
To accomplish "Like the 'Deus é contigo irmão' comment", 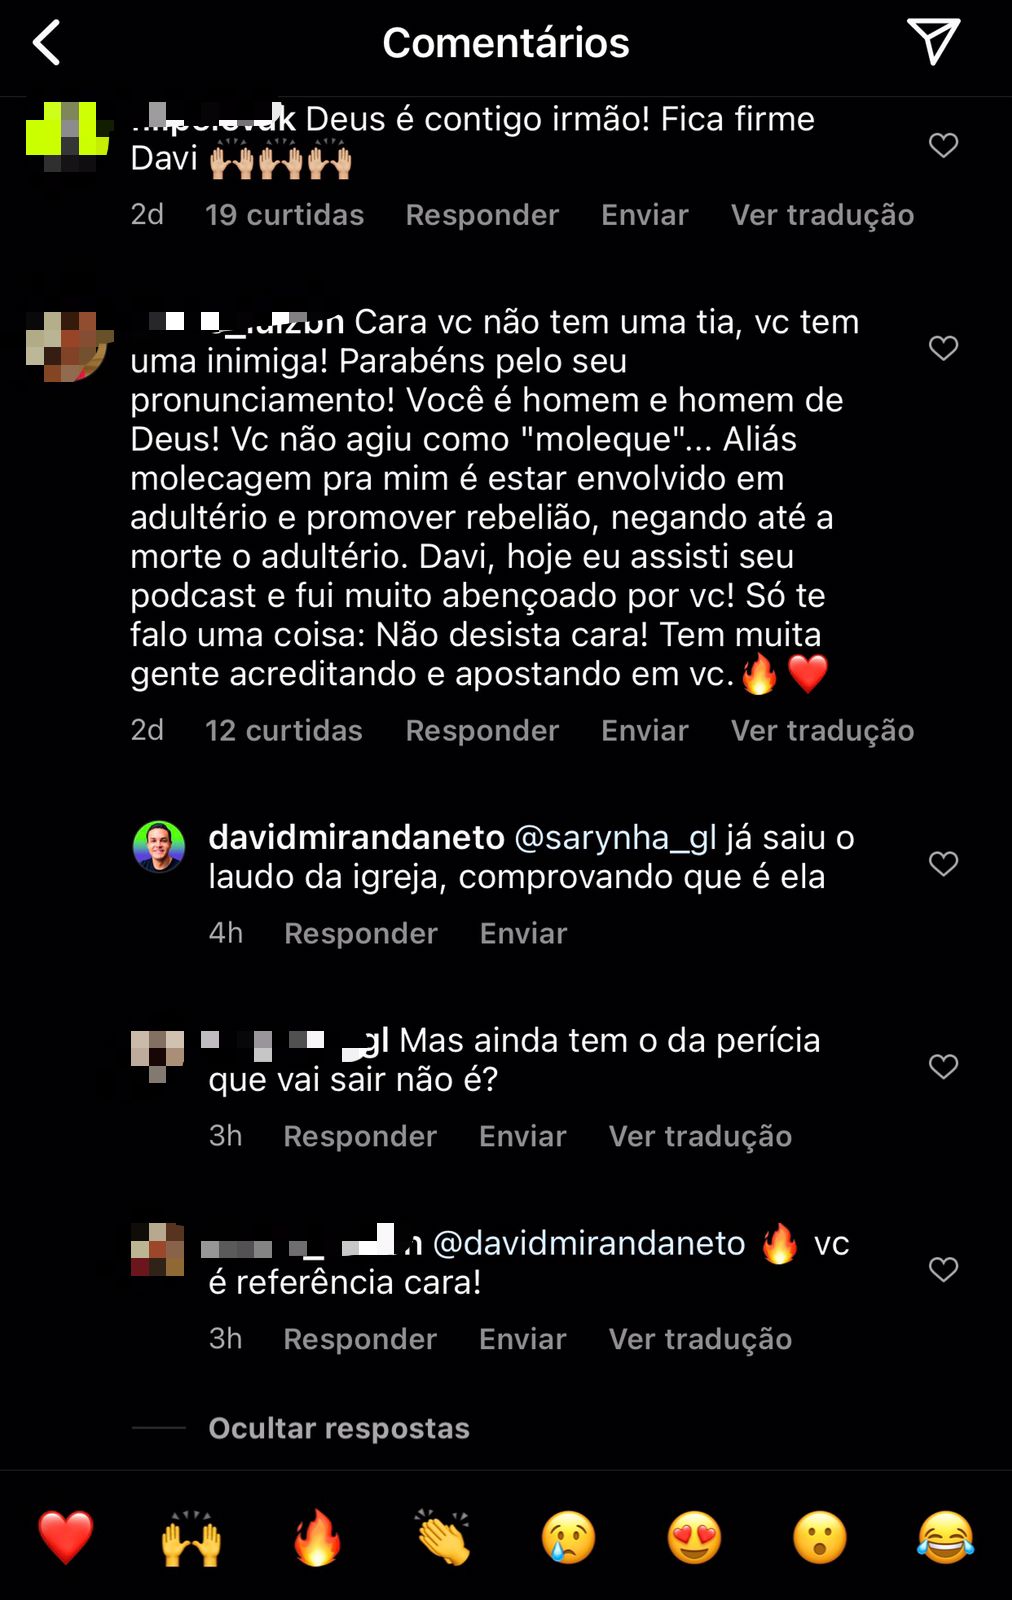I will point(943,145).
